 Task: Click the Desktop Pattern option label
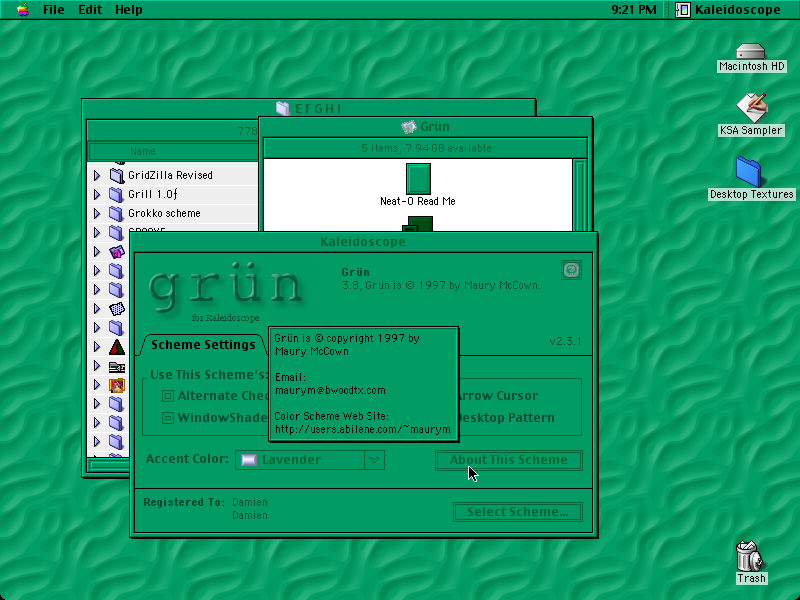pos(507,418)
